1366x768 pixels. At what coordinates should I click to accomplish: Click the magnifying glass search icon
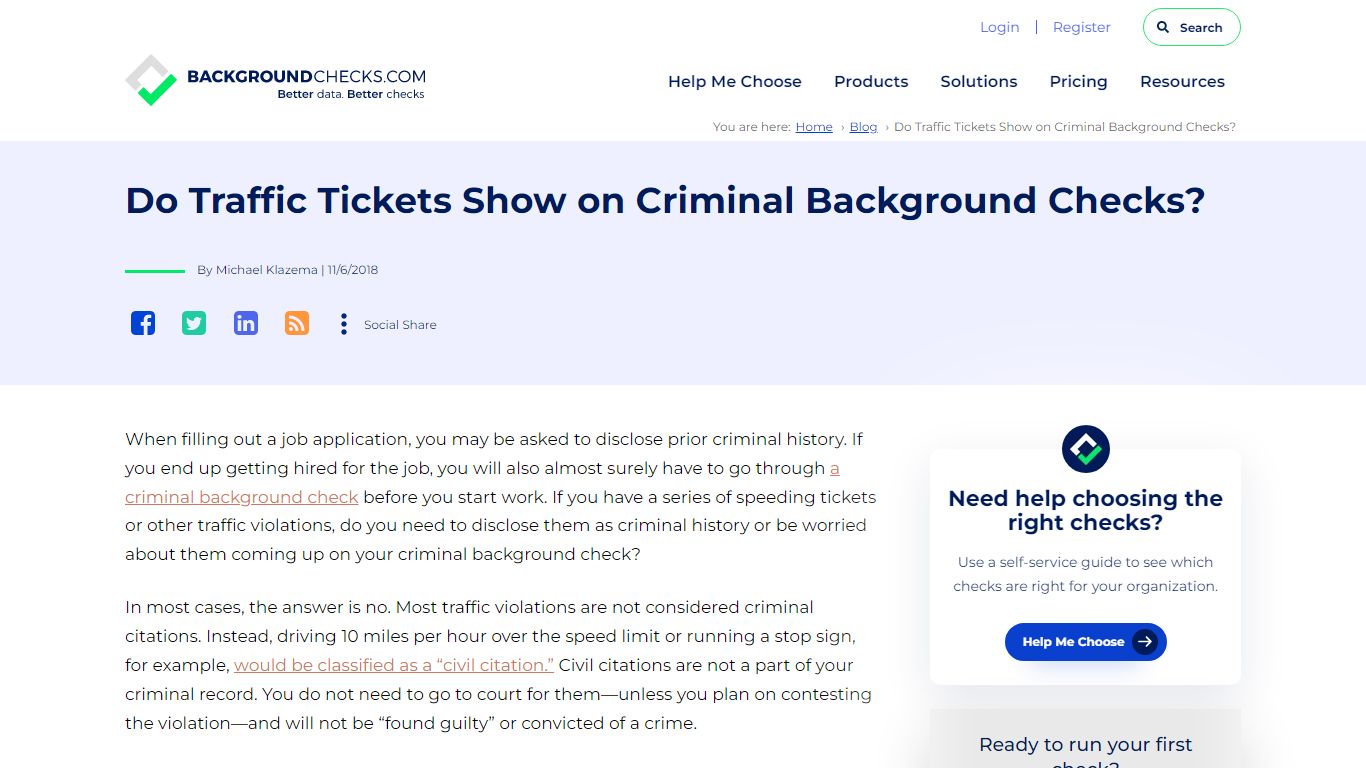(x=1163, y=28)
